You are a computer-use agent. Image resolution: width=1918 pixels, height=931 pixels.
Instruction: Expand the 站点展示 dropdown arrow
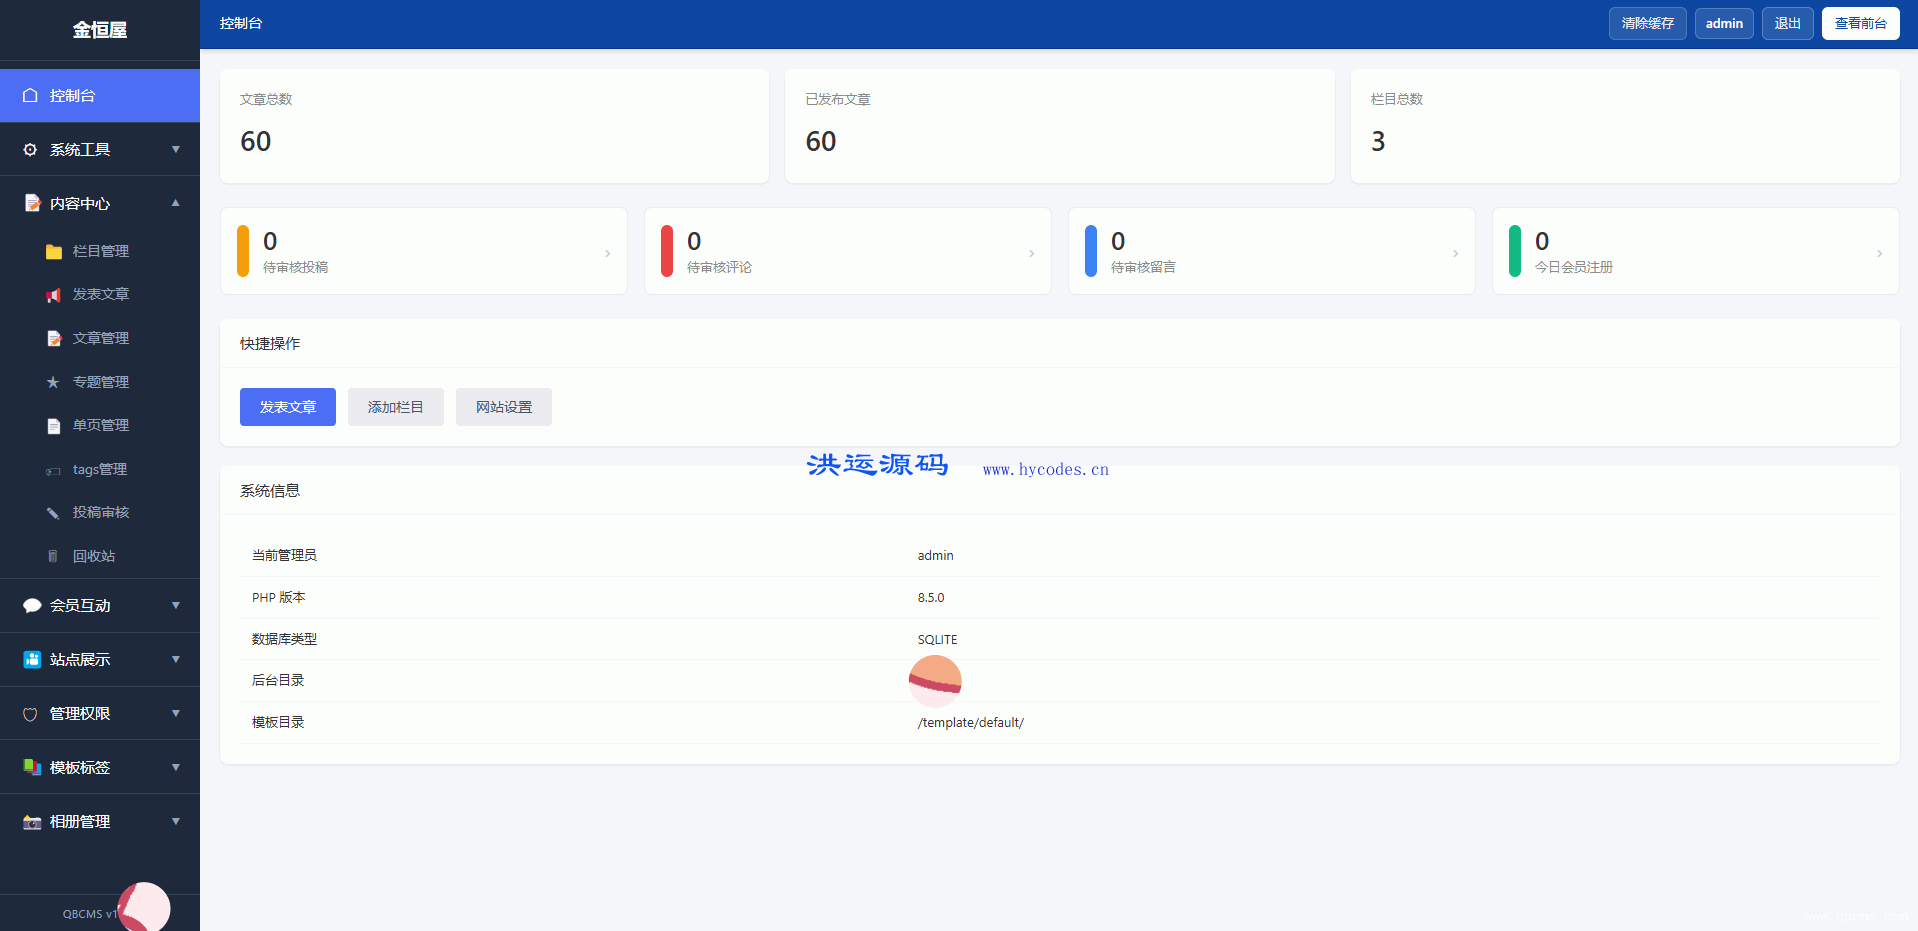(x=176, y=660)
